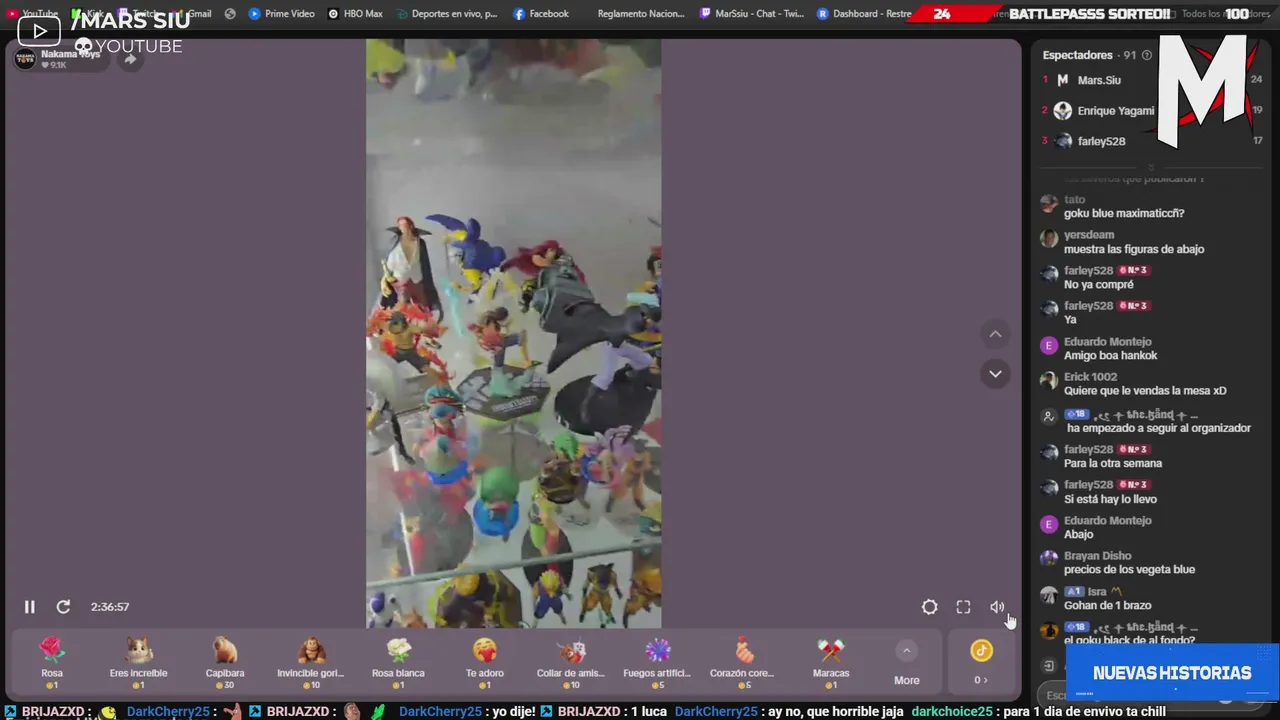Click the comment 'No ya compré'

[x=1099, y=285]
